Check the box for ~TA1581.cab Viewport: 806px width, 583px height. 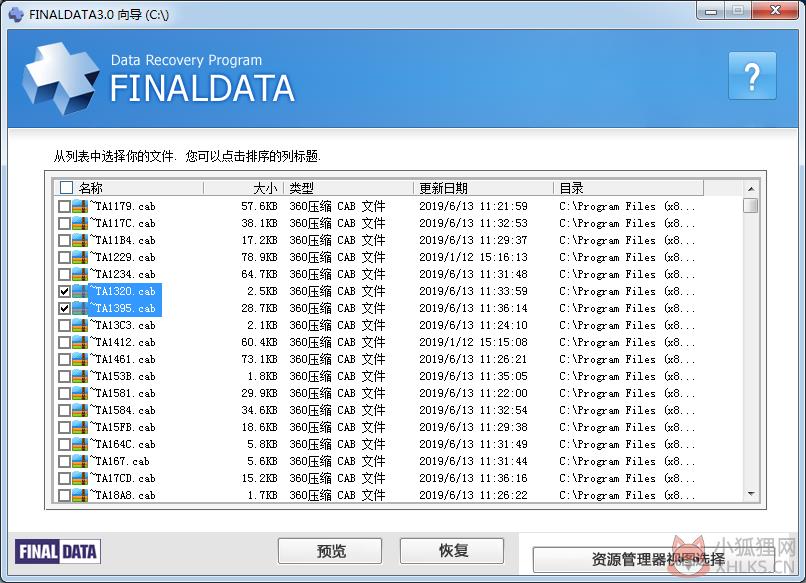64,393
